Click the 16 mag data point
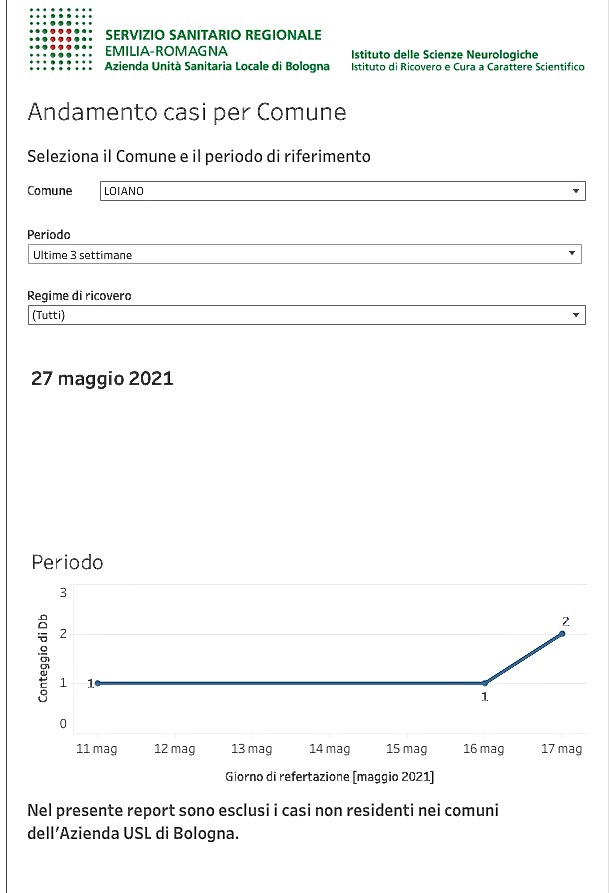The height and width of the screenshot is (893, 609). 485,683
